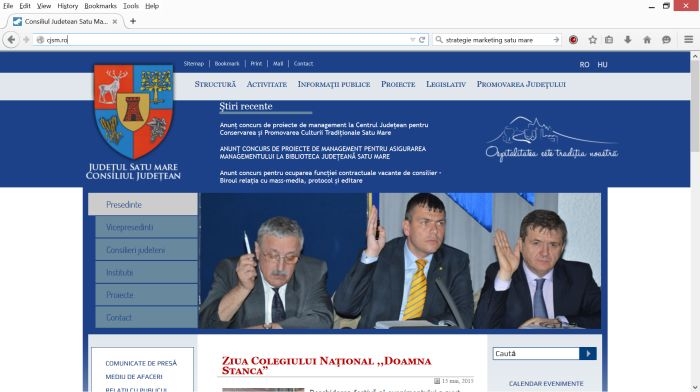Screen dimensions: 700x392
Task: Open the hamburger browser menu
Action: [688, 40]
